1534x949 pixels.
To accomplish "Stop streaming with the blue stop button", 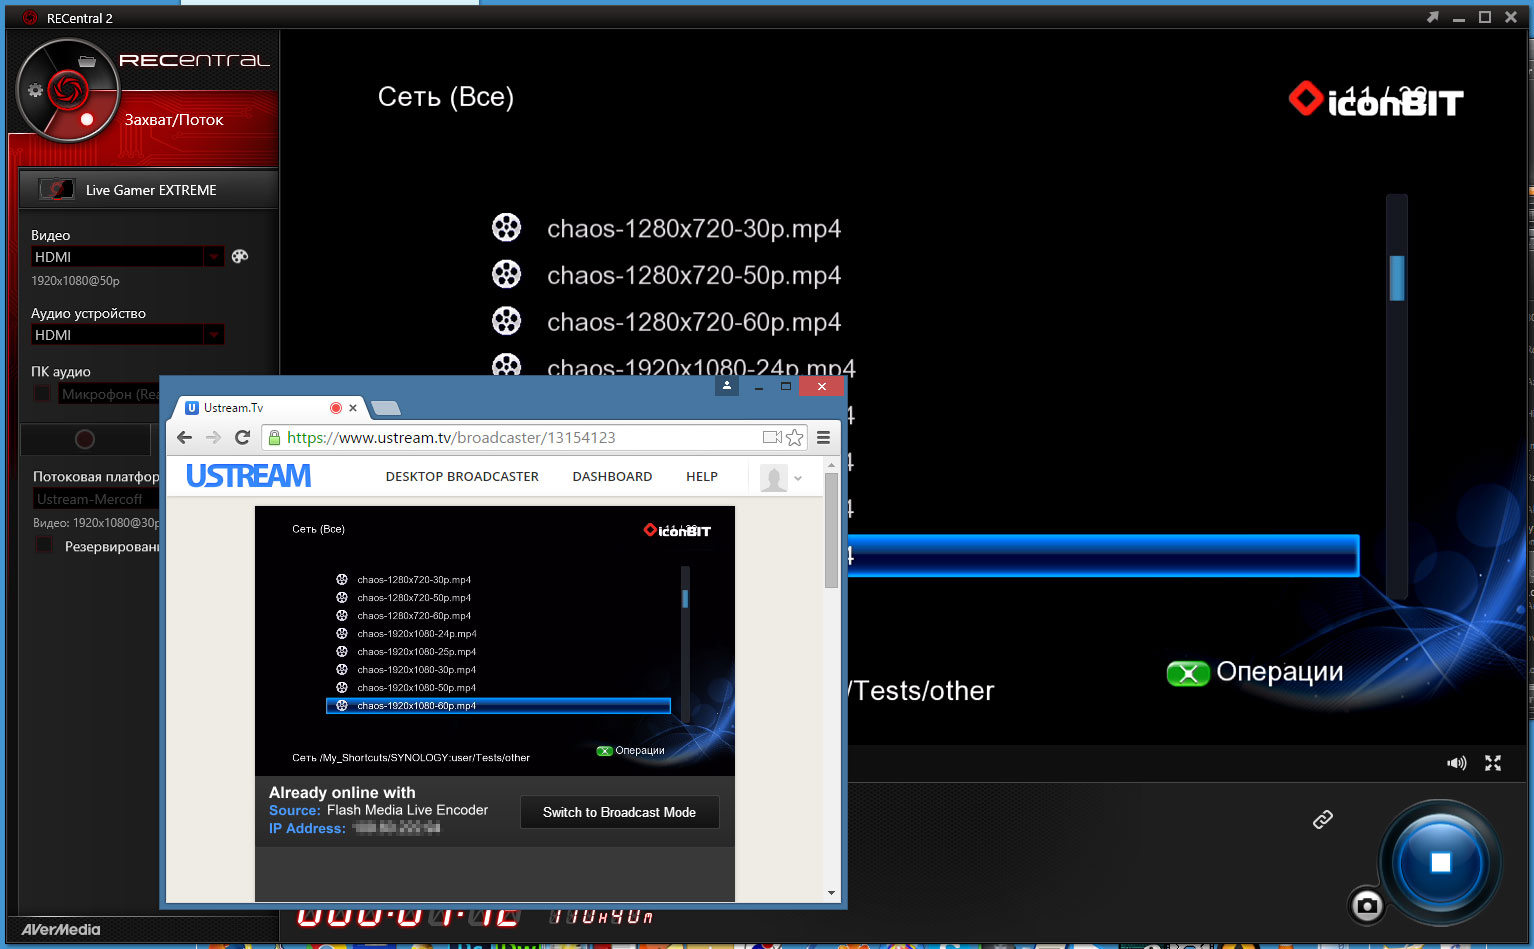I will [1440, 862].
